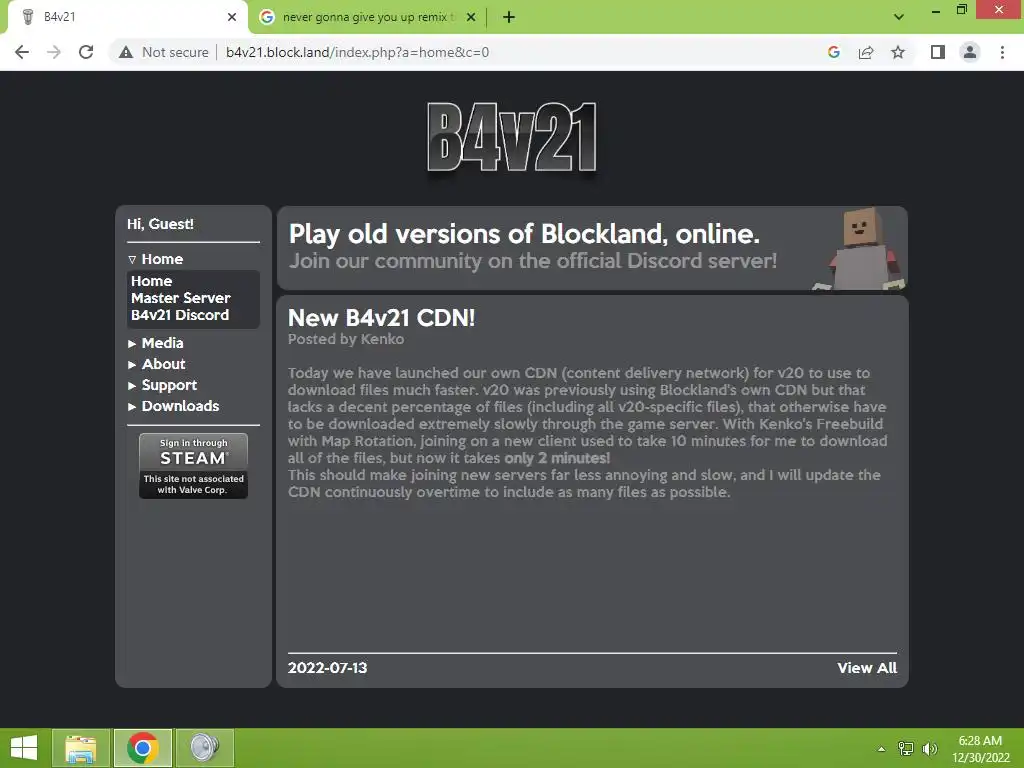Expand the About sidebar section
Image resolution: width=1024 pixels, height=768 pixels.
[157, 364]
